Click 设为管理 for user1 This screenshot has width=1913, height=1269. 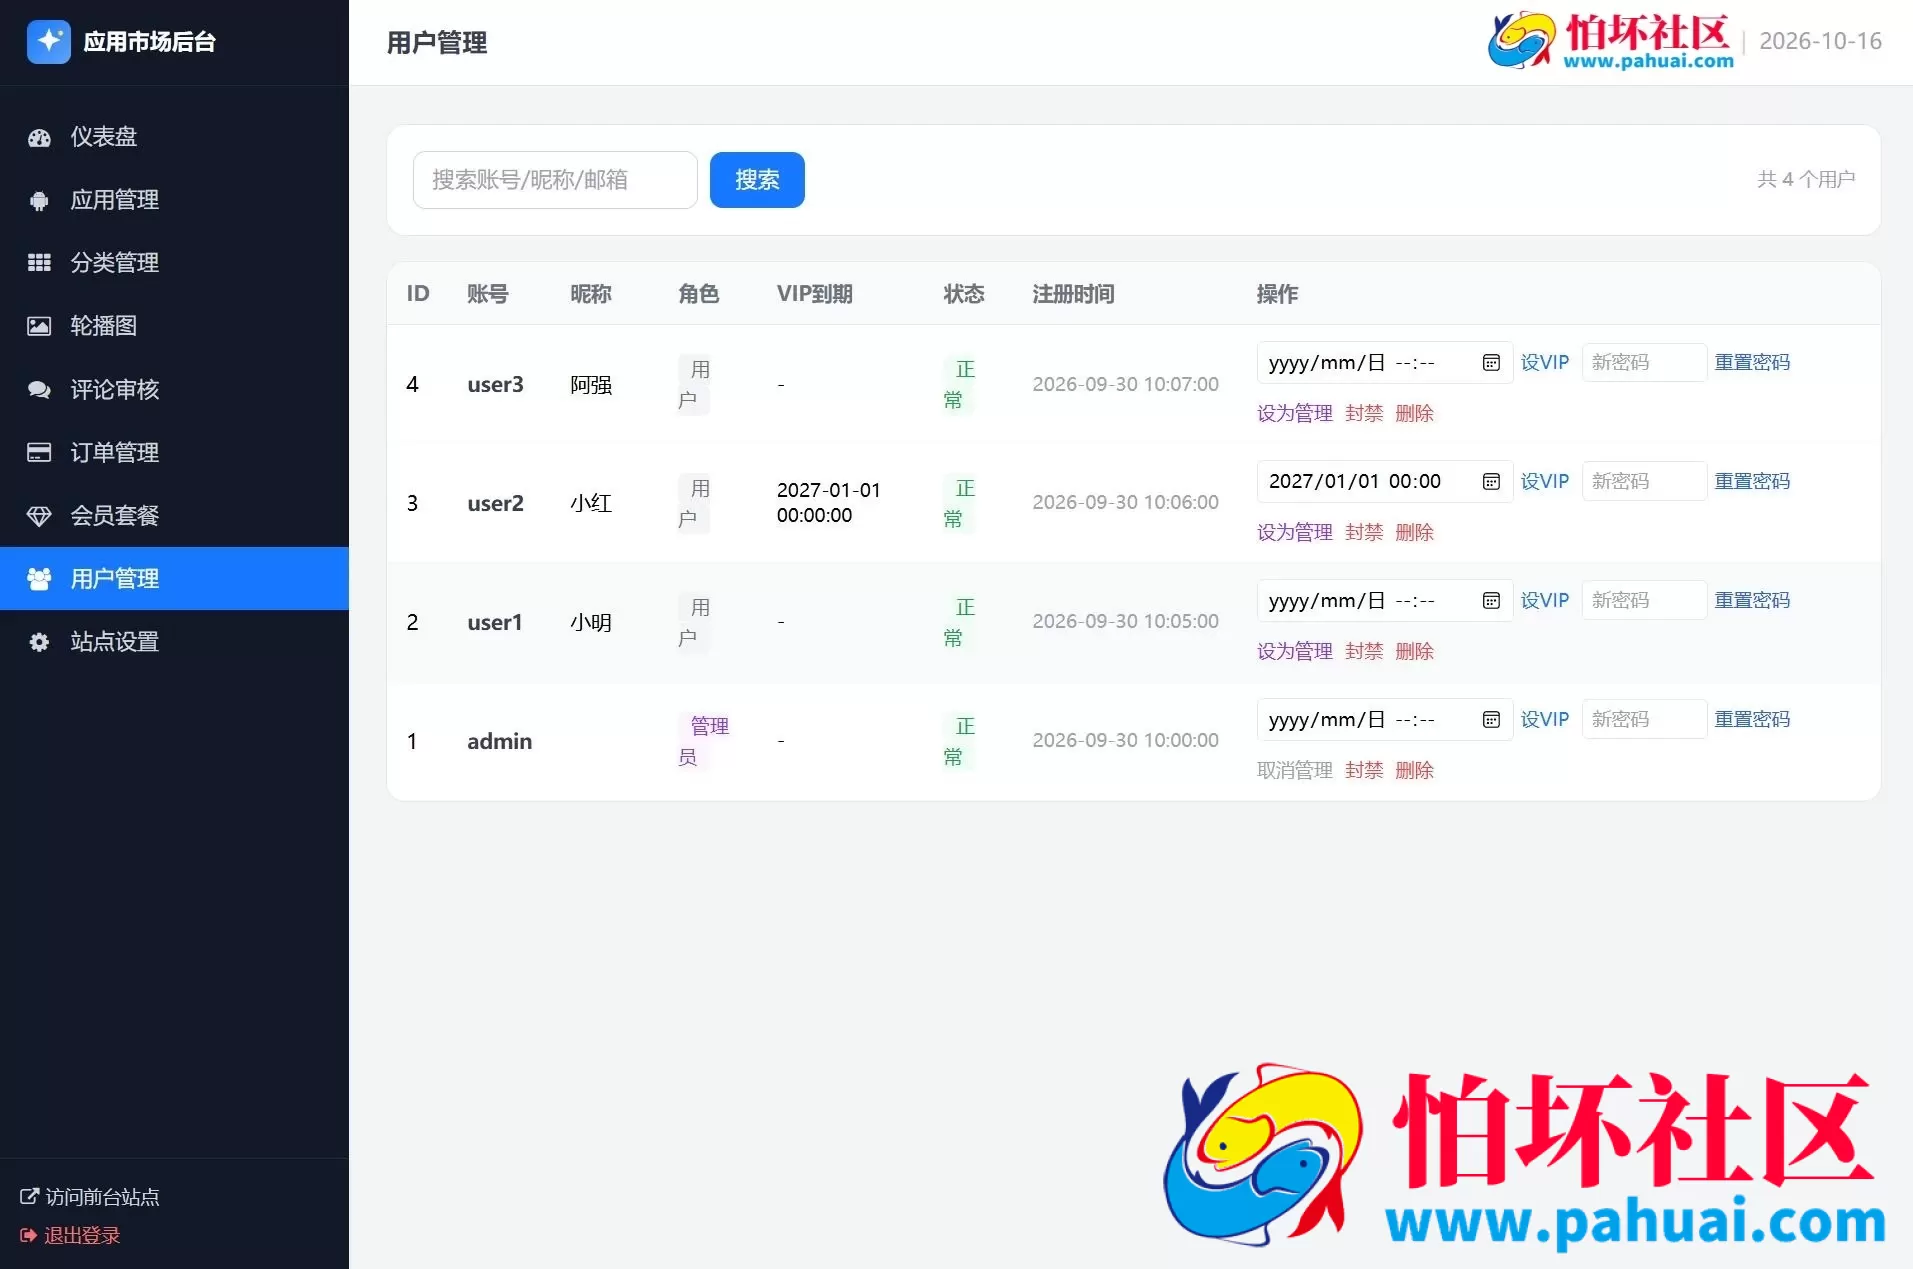click(x=1295, y=651)
